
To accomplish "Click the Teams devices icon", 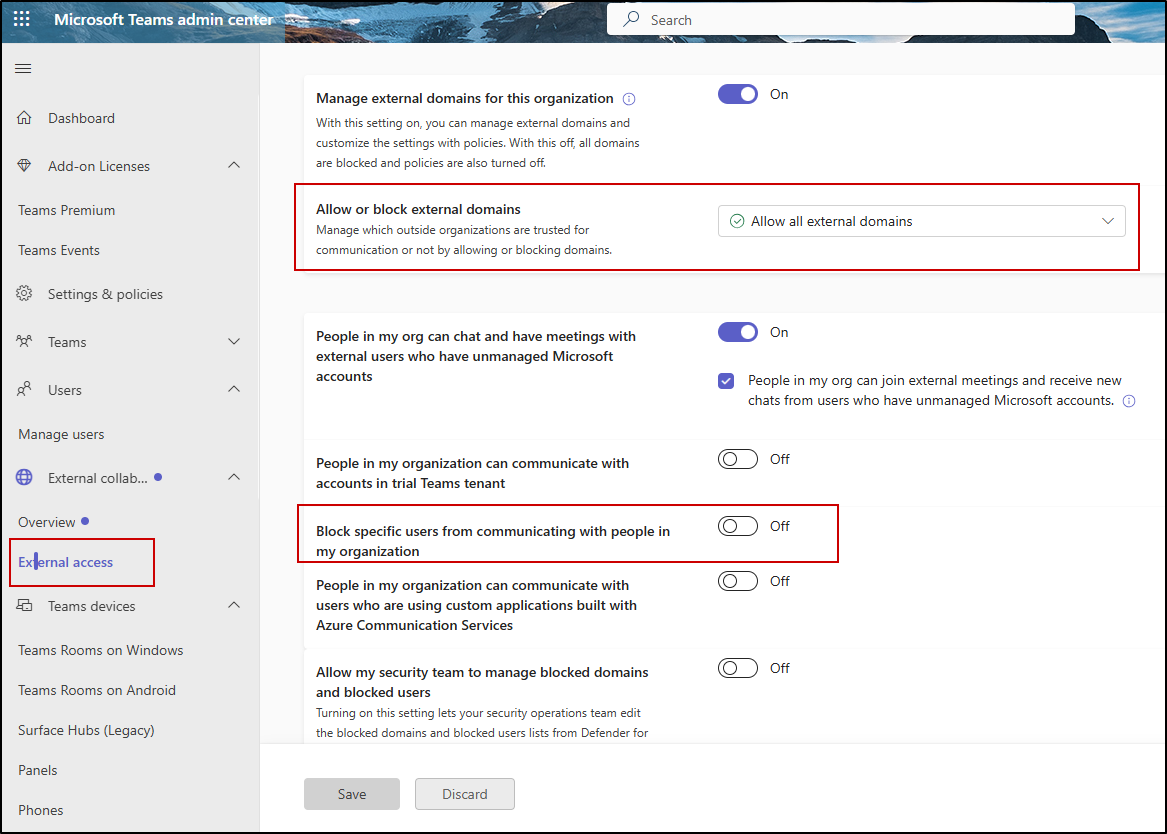I will 25,605.
